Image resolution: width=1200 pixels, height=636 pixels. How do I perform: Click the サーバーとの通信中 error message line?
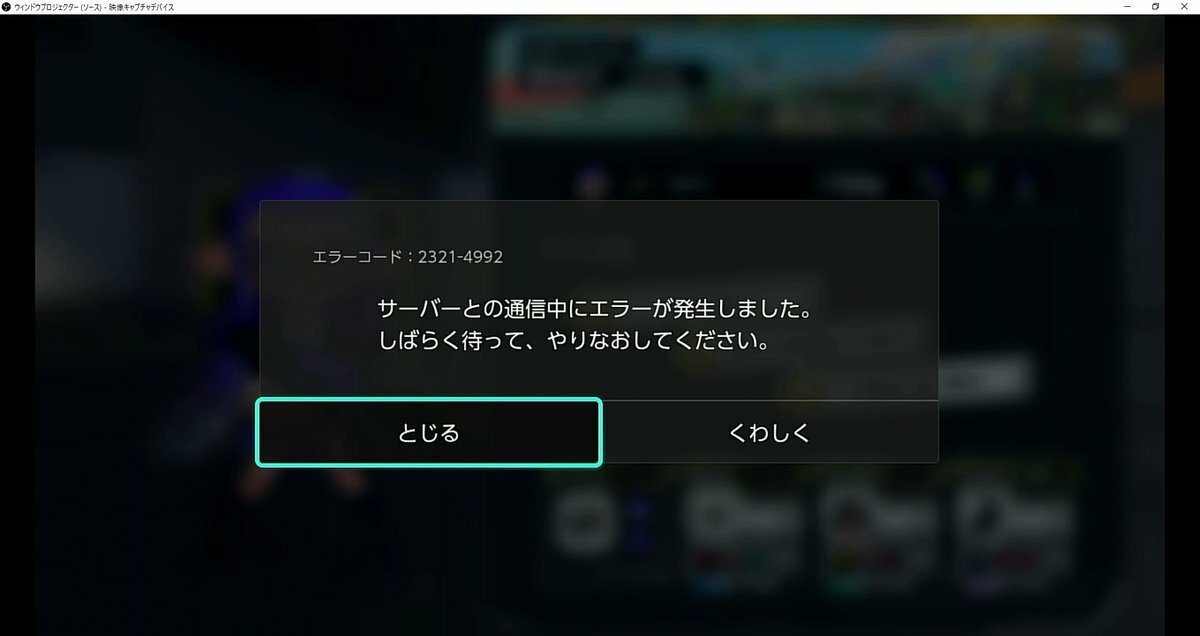(x=595, y=309)
